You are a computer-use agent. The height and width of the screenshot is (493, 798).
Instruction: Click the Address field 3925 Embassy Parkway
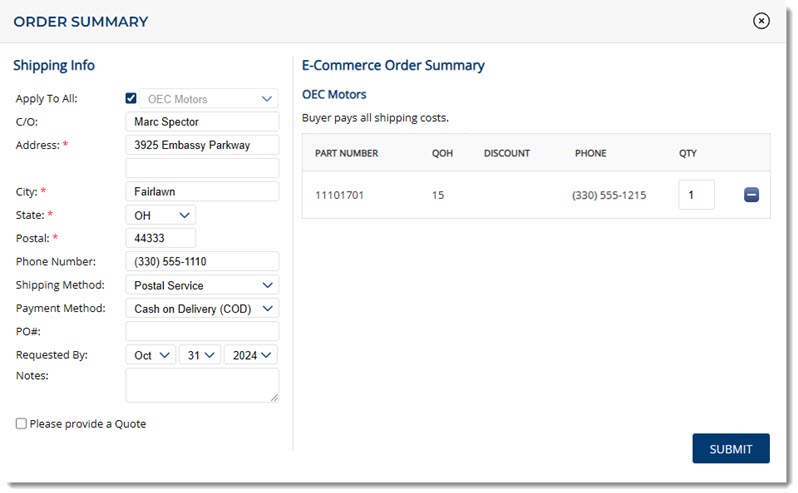(x=202, y=145)
